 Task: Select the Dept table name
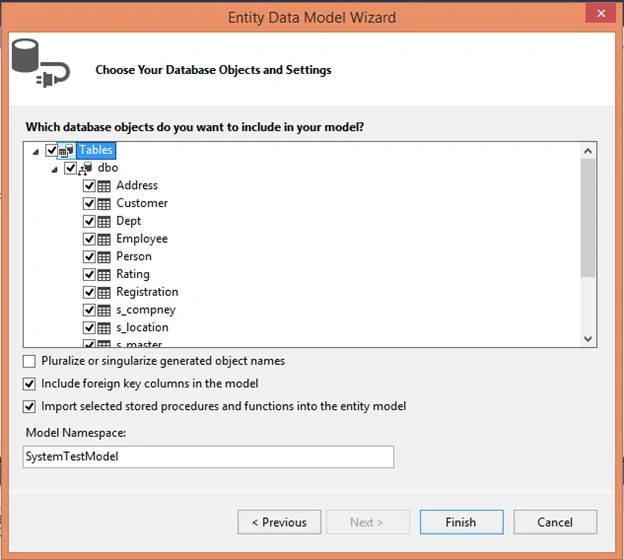[x=129, y=221]
